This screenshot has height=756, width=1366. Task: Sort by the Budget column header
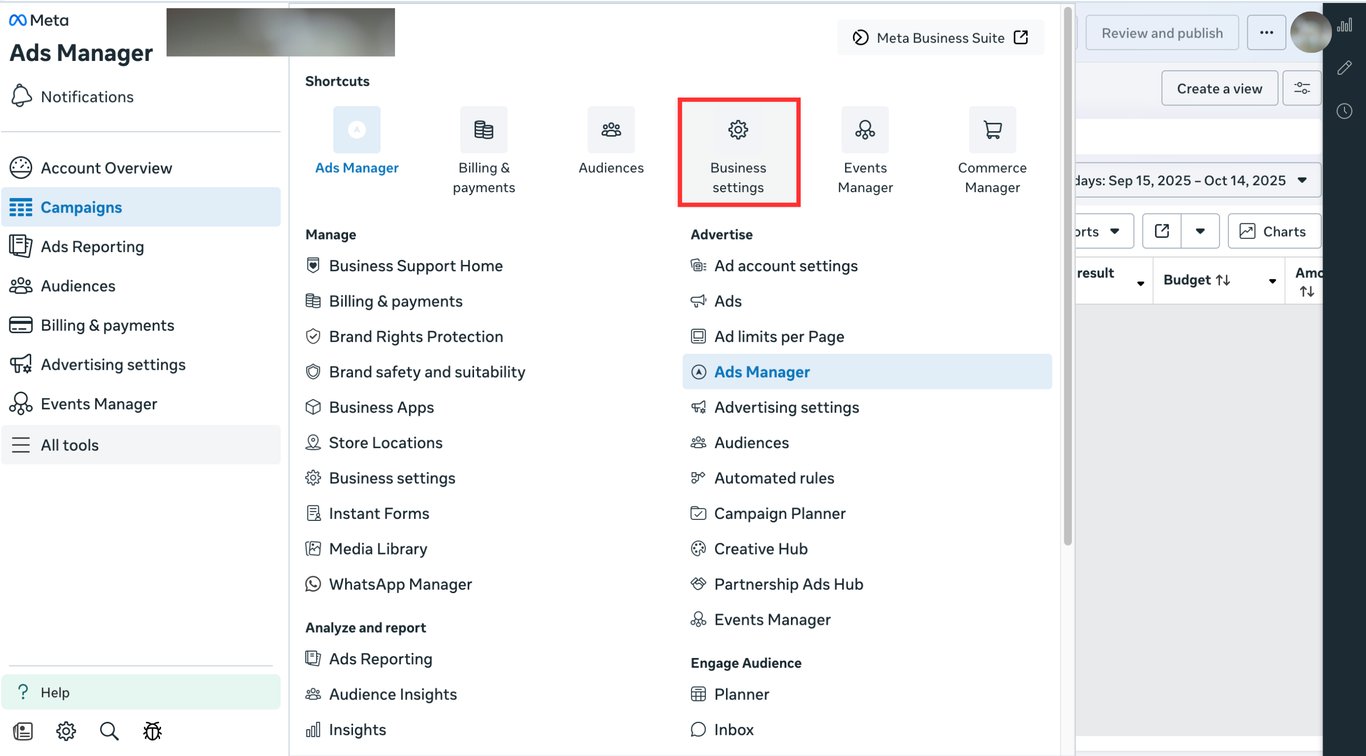pyautogui.click(x=1197, y=280)
